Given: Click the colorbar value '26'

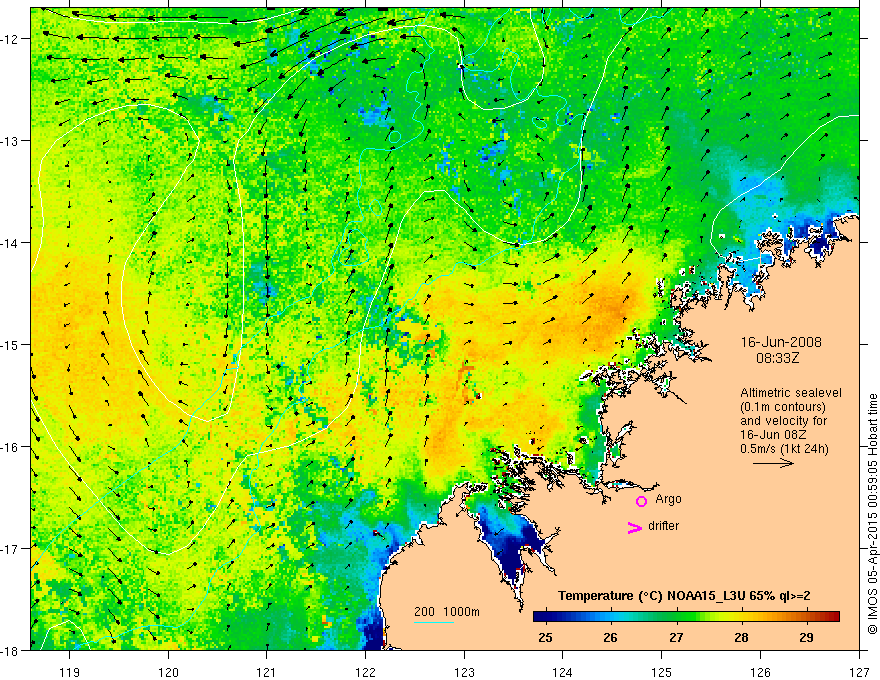Looking at the screenshot, I should coord(610,637).
